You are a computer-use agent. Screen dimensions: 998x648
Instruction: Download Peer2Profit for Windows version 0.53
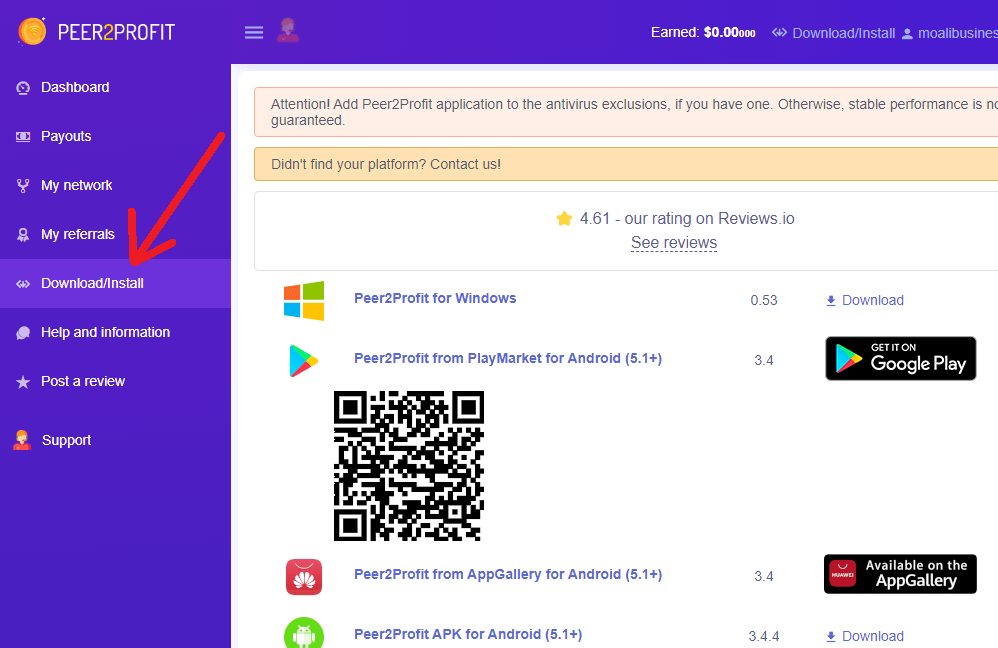tap(864, 300)
